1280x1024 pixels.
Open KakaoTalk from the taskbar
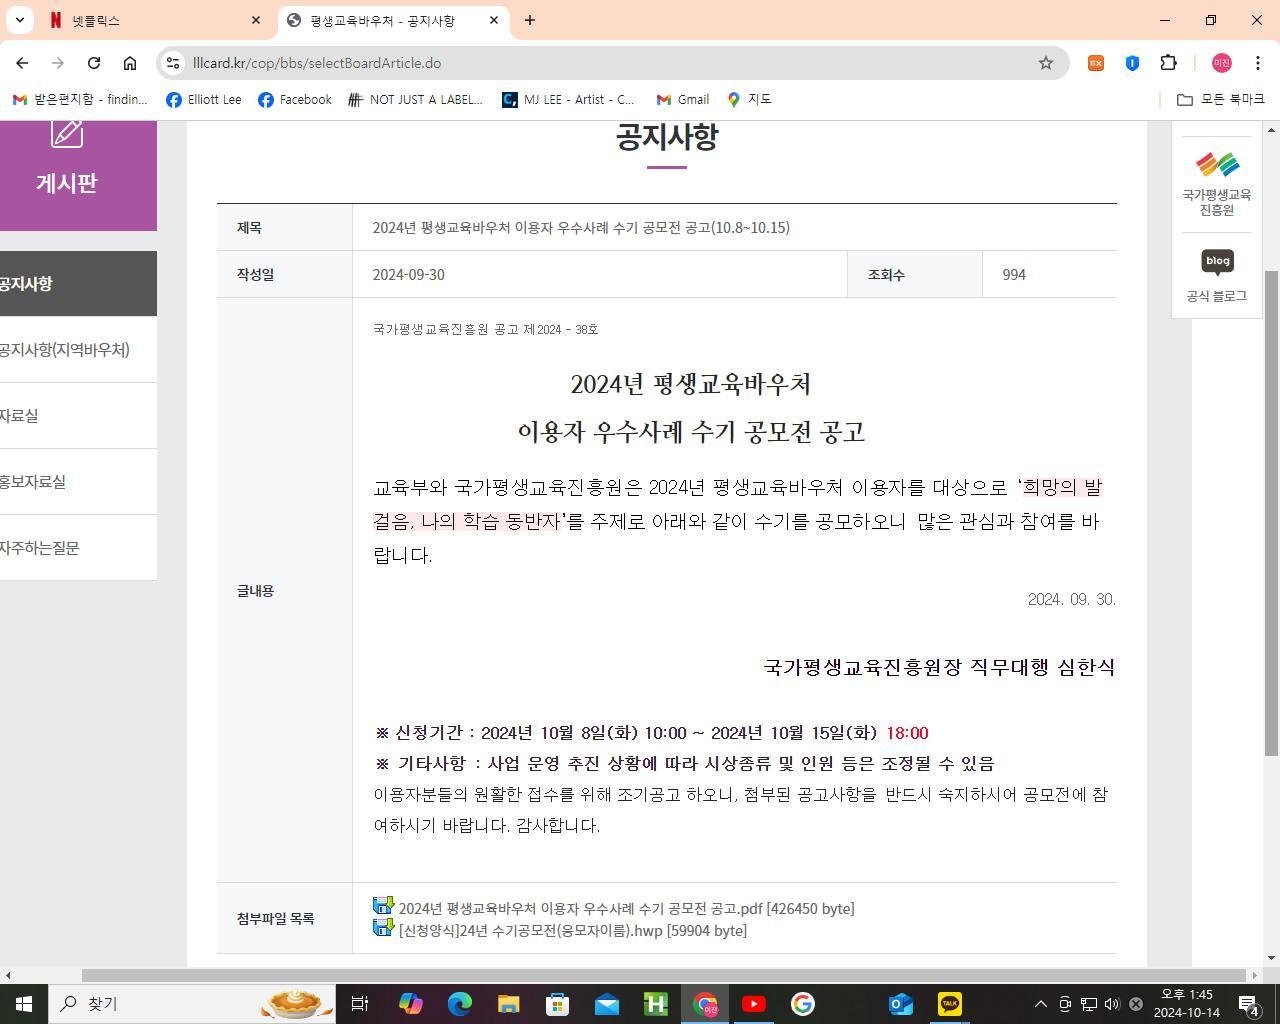click(950, 1004)
